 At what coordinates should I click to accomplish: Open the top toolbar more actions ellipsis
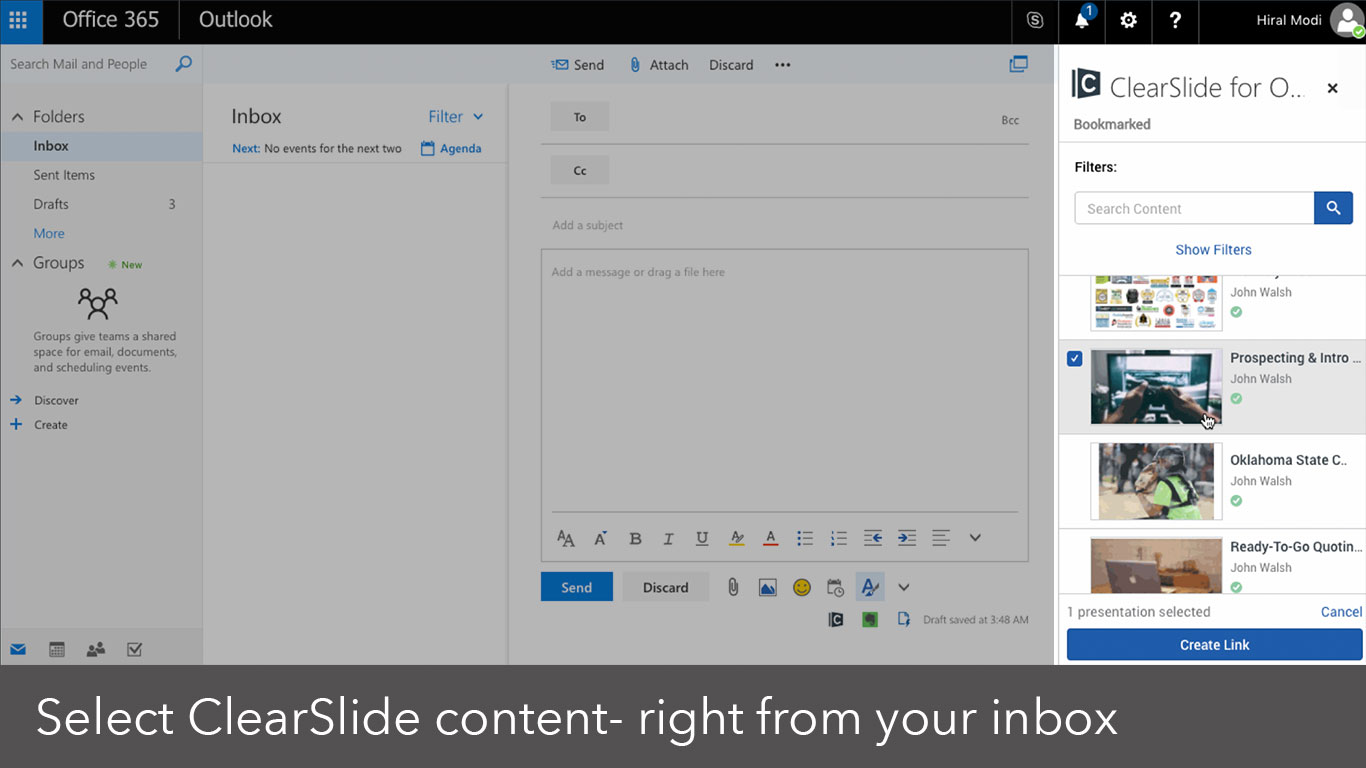point(782,65)
